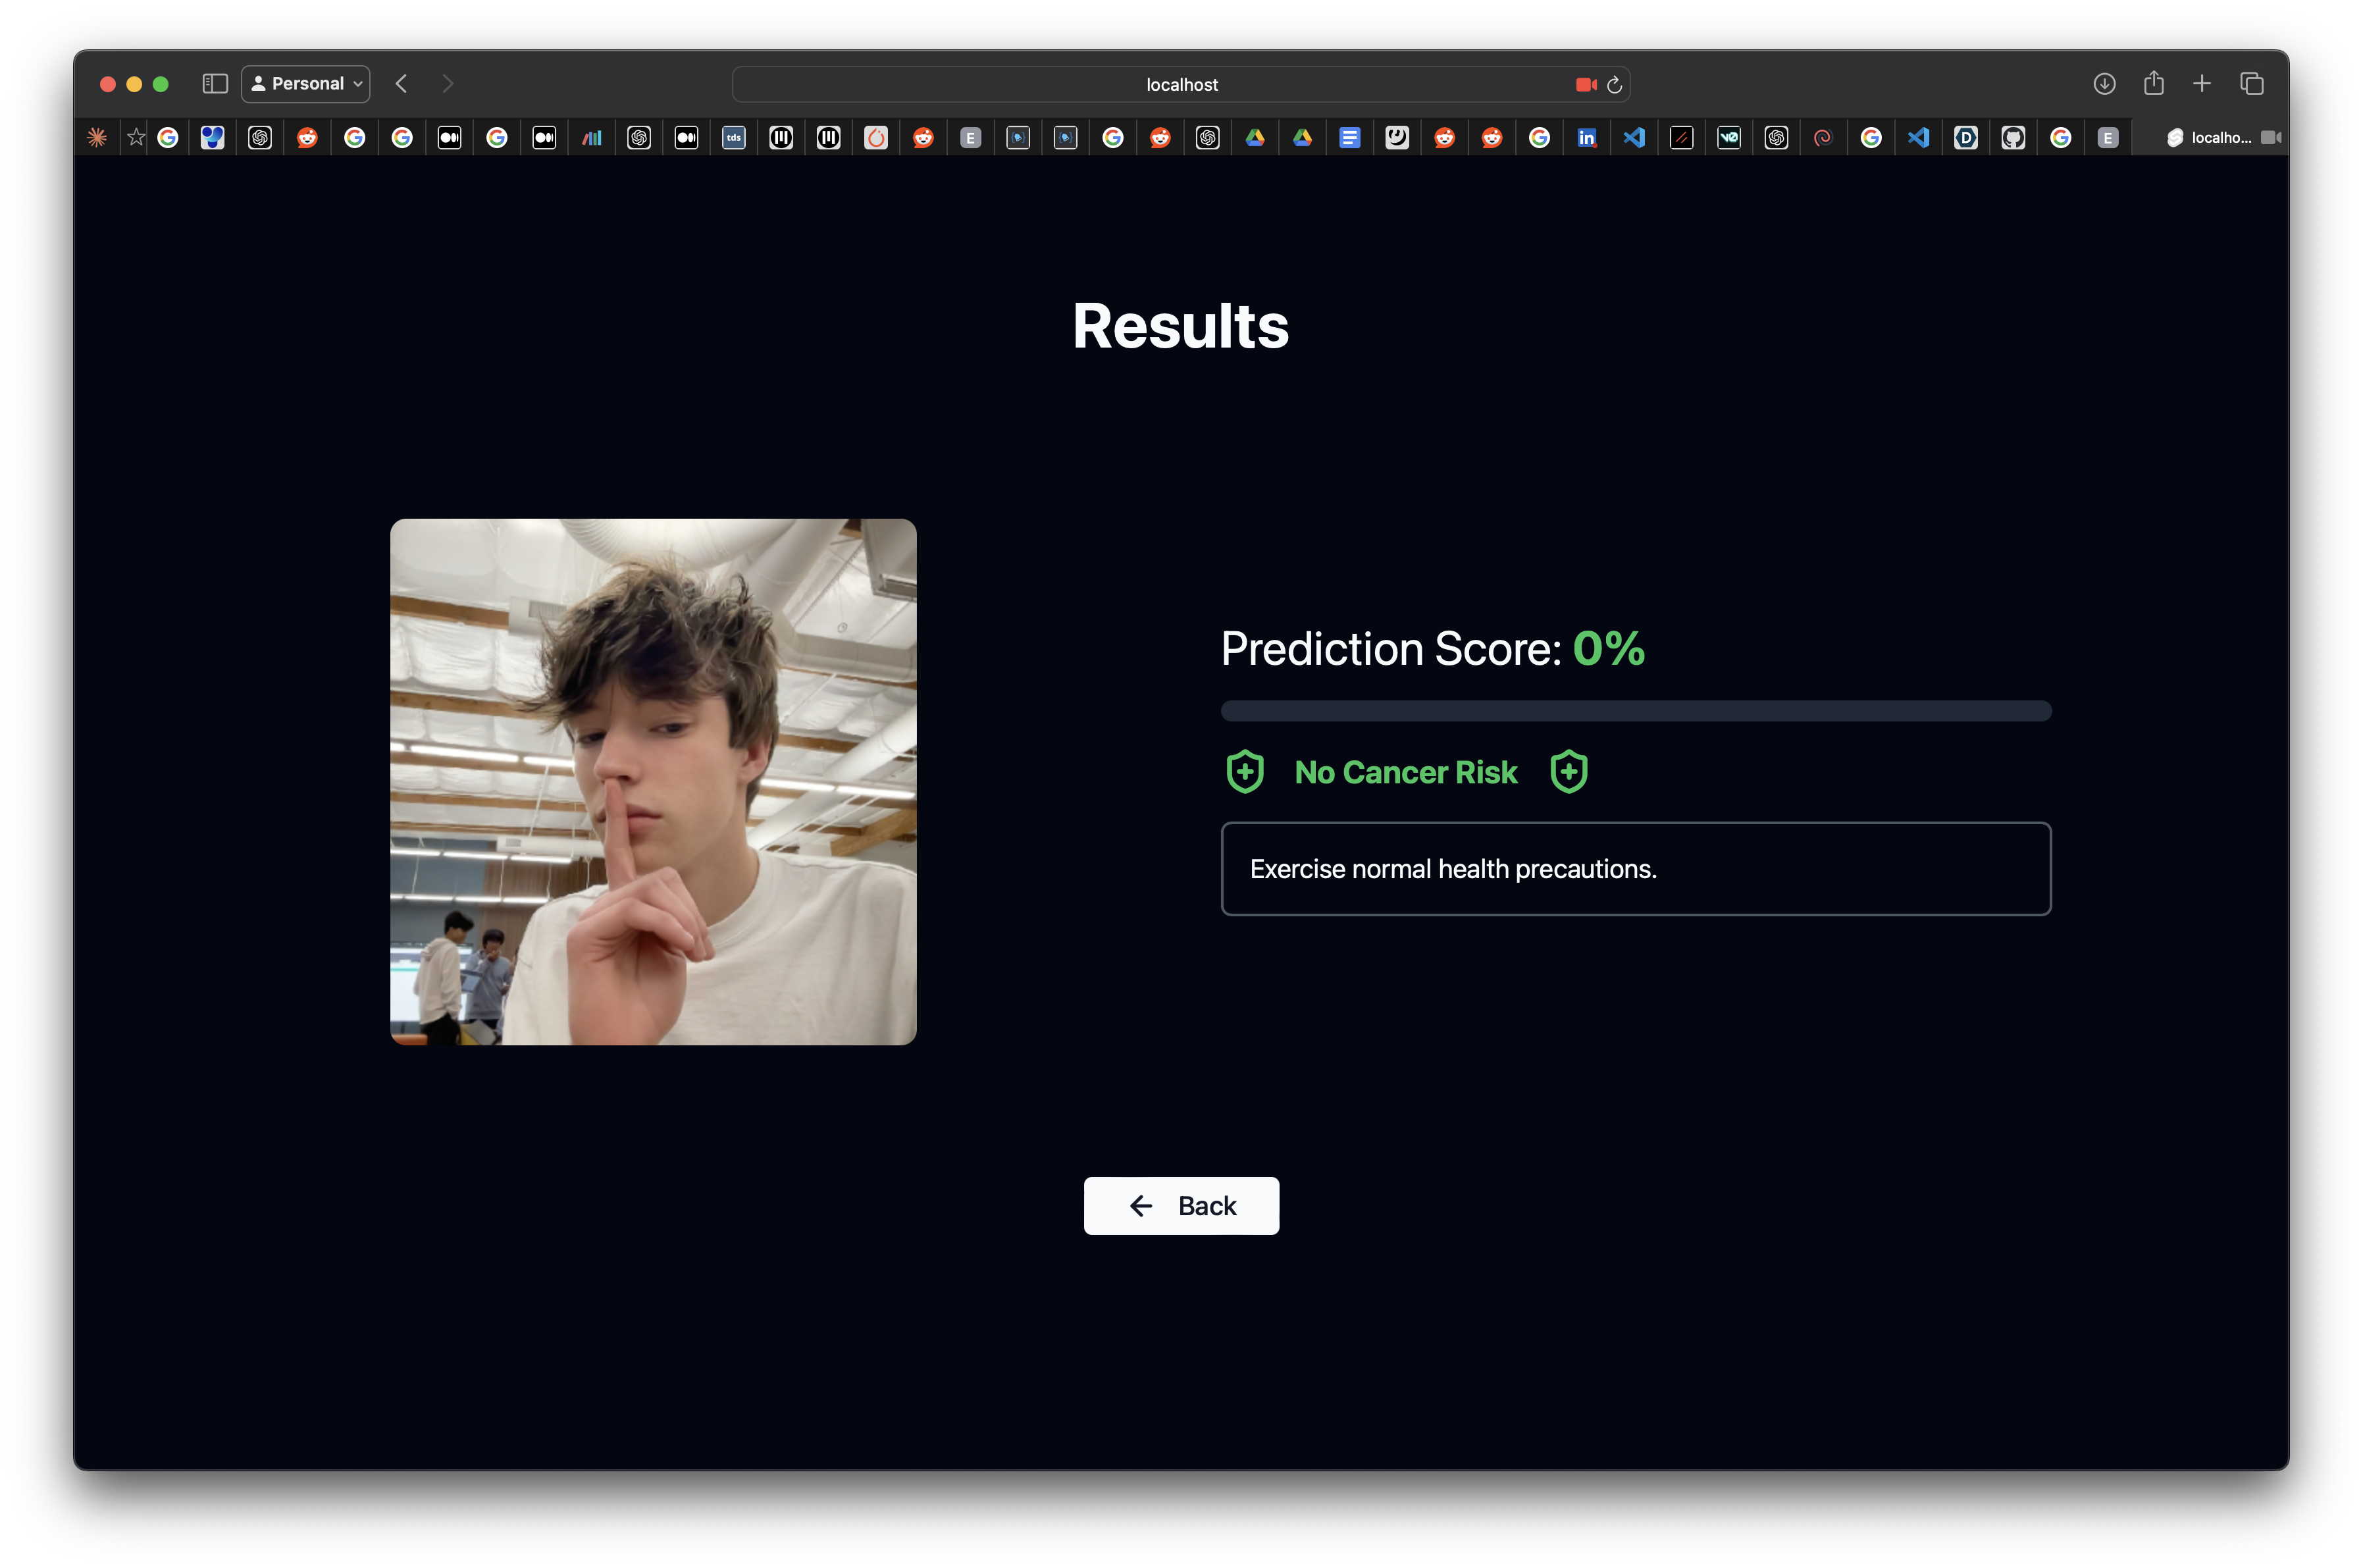Click the red camera recording indicator
The width and height of the screenshot is (2363, 1568).
pos(1586,85)
